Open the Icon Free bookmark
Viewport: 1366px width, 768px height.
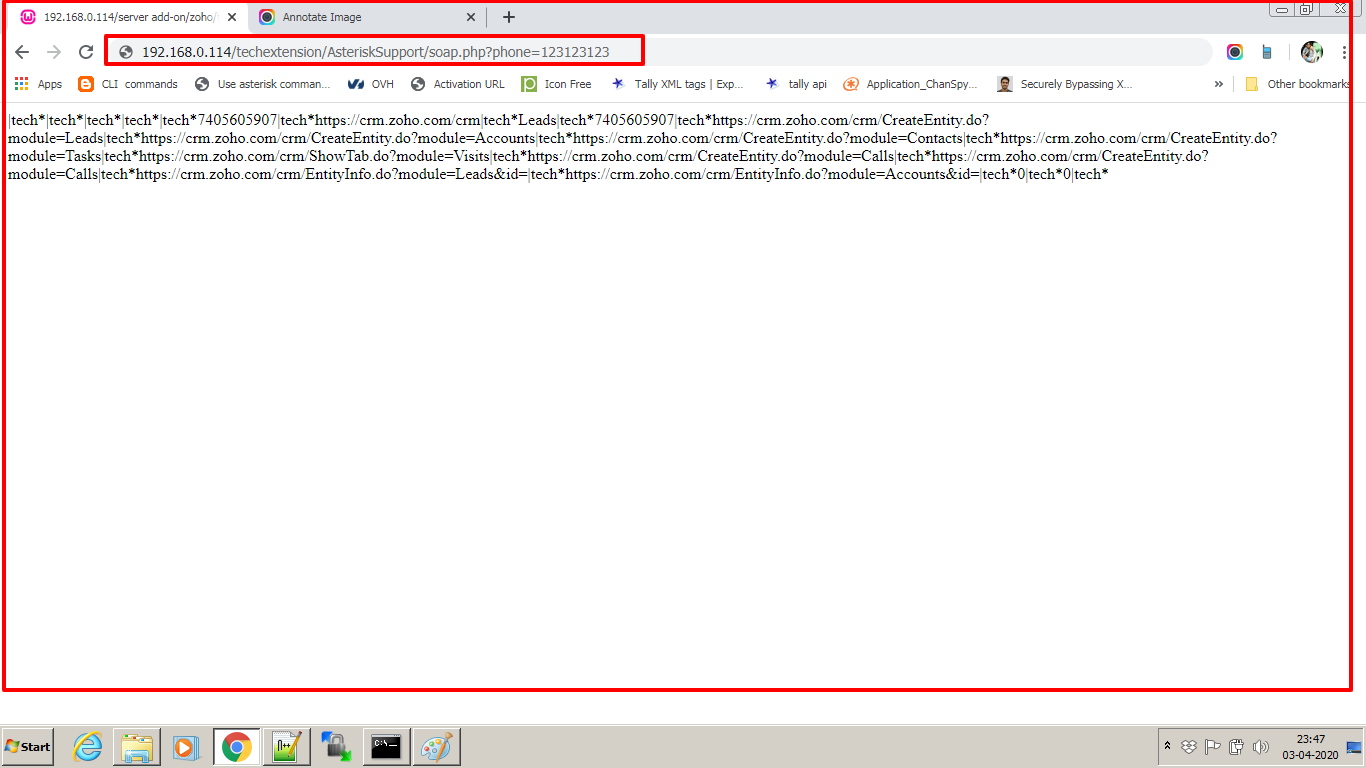coord(557,84)
